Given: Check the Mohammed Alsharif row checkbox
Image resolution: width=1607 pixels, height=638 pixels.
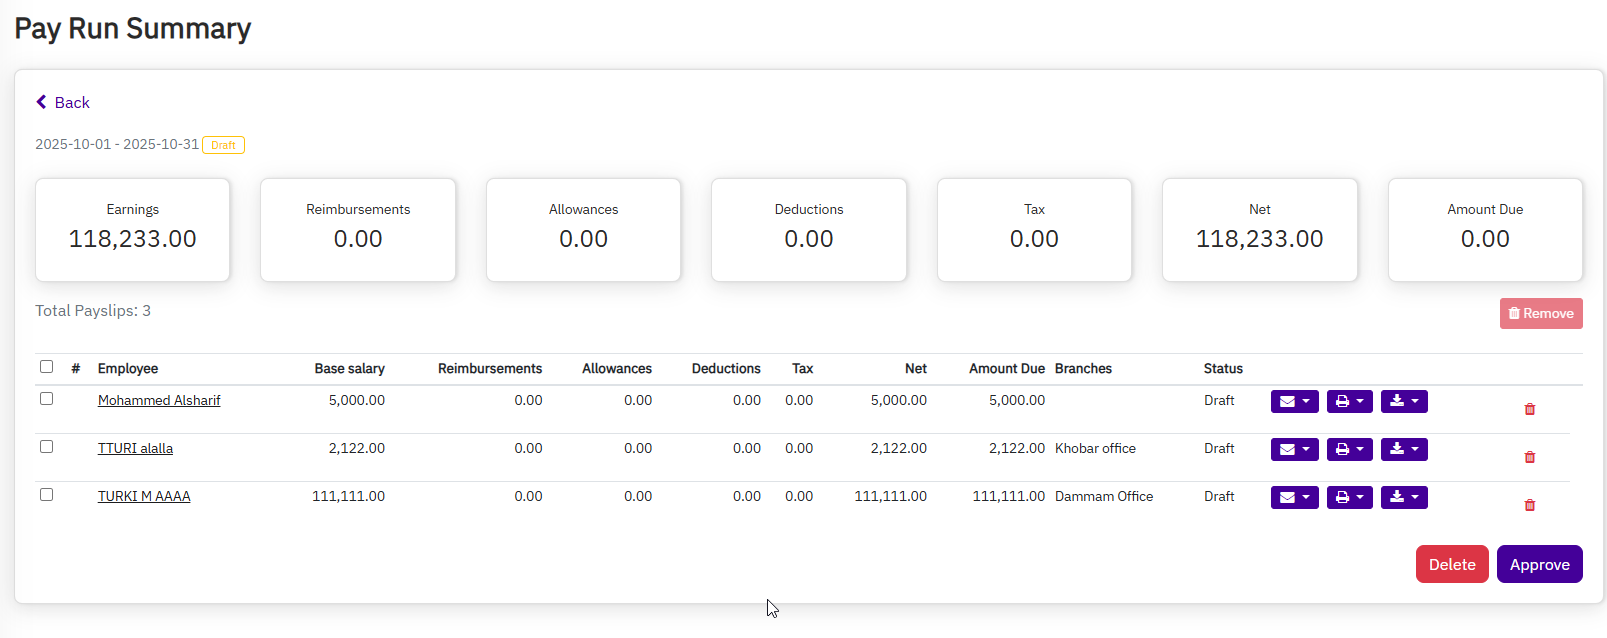Looking at the screenshot, I should coord(46,399).
